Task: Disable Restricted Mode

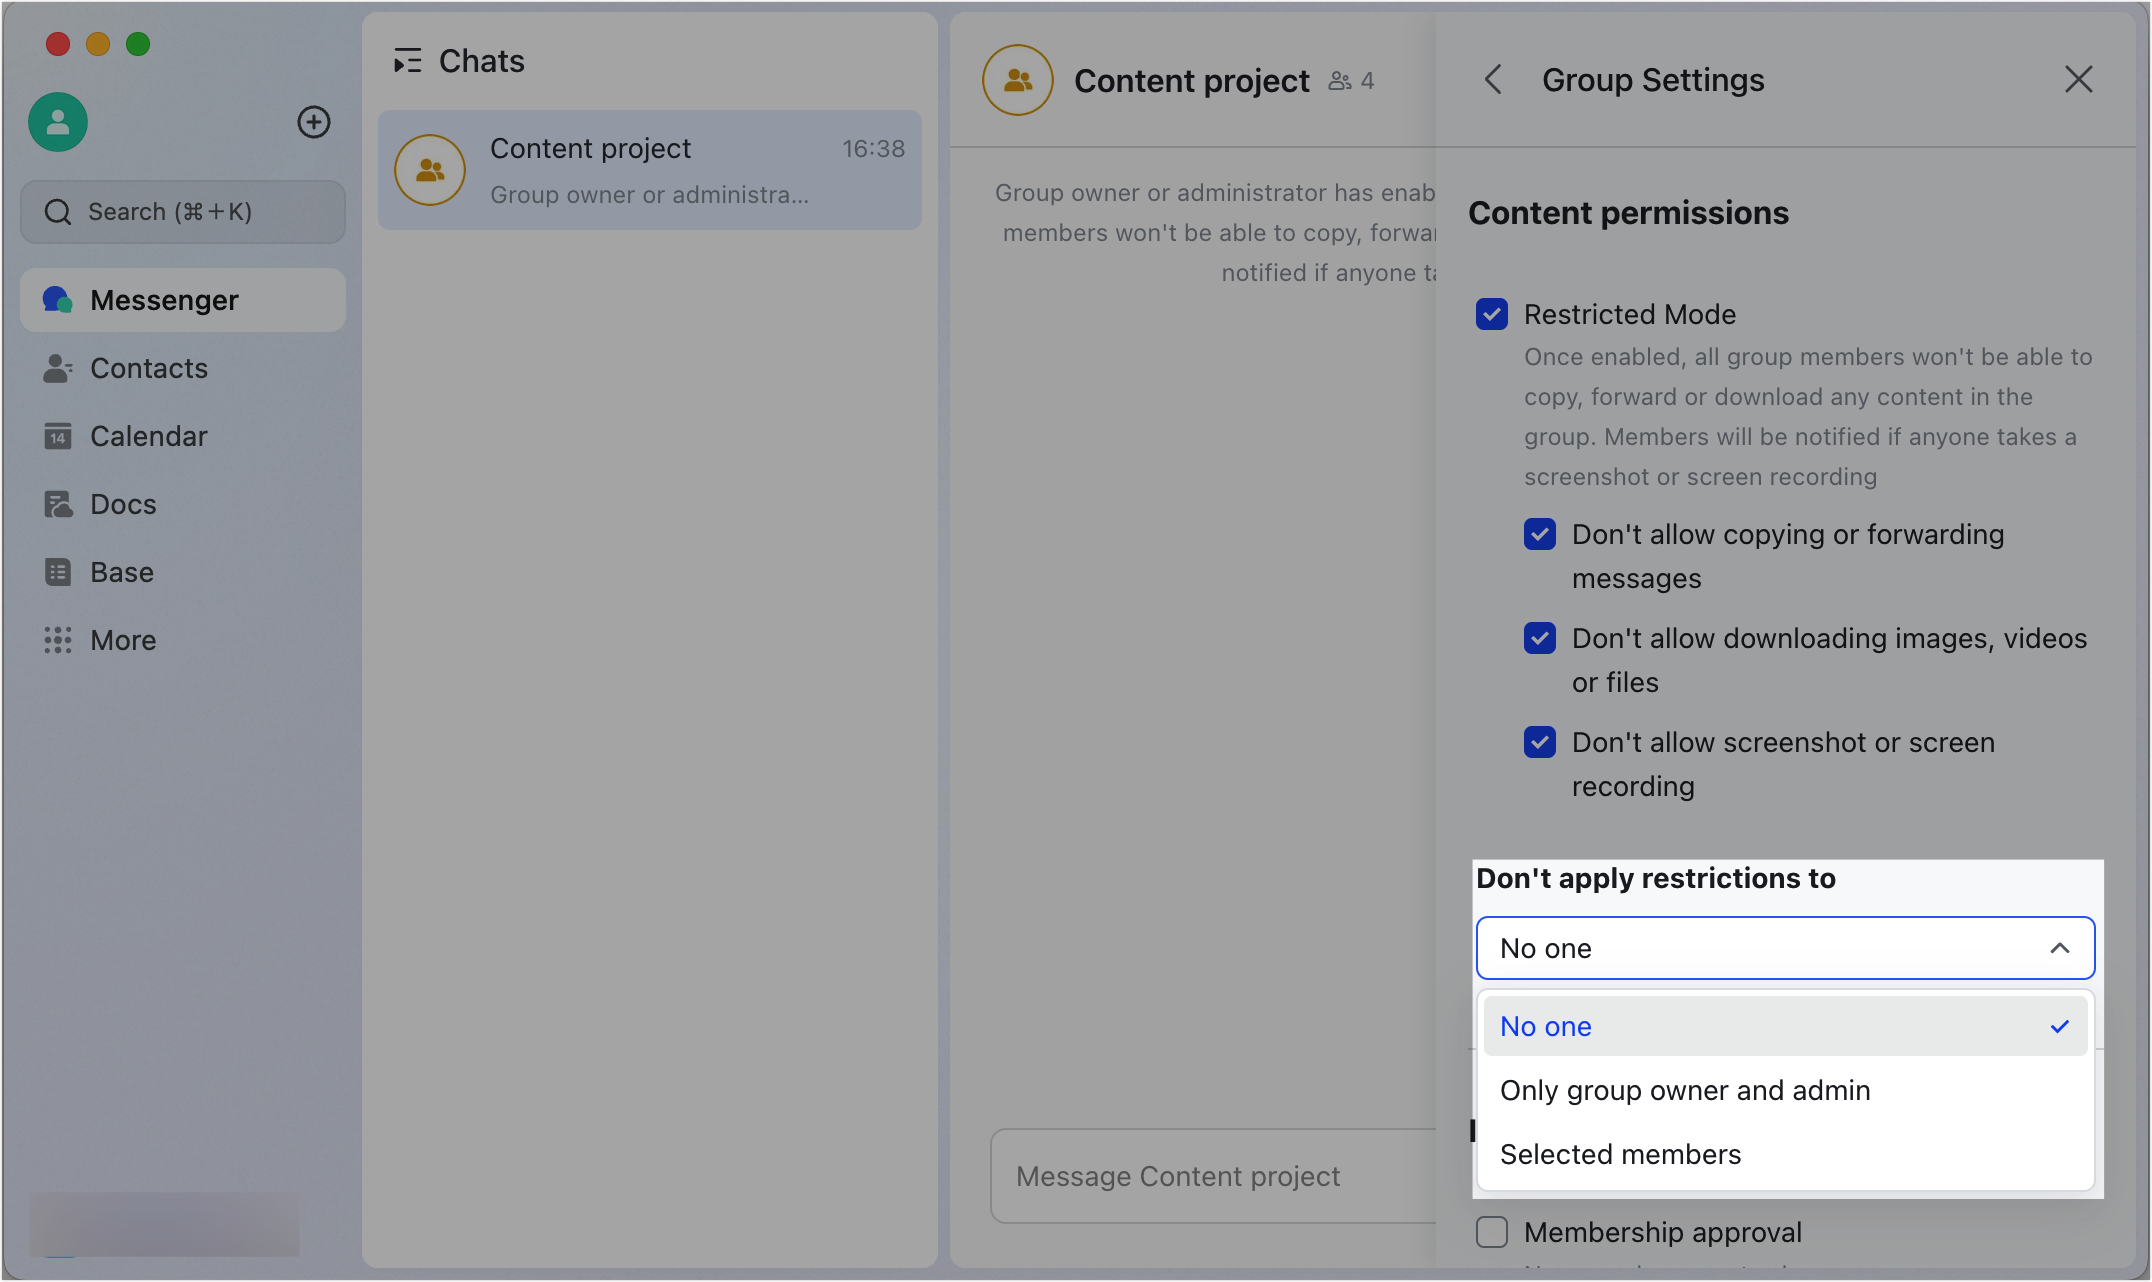Action: tap(1491, 314)
